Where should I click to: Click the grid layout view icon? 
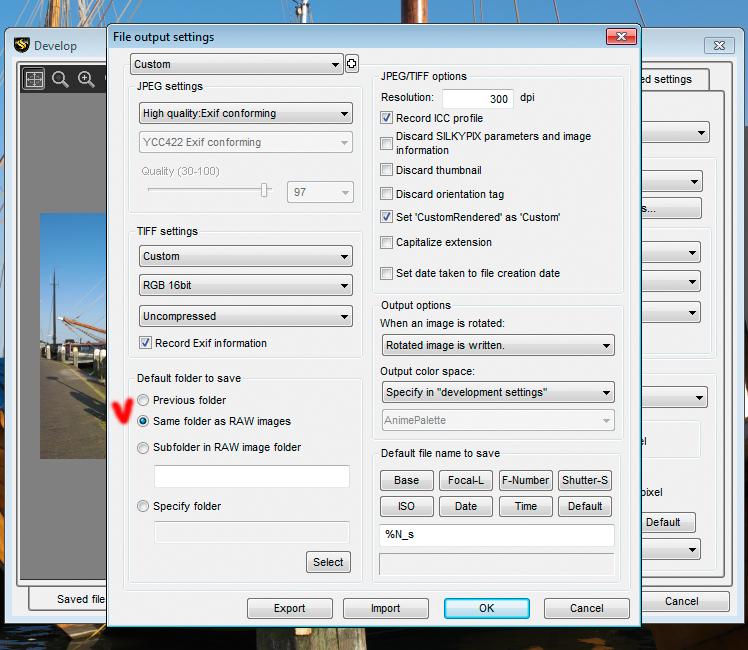tap(34, 79)
